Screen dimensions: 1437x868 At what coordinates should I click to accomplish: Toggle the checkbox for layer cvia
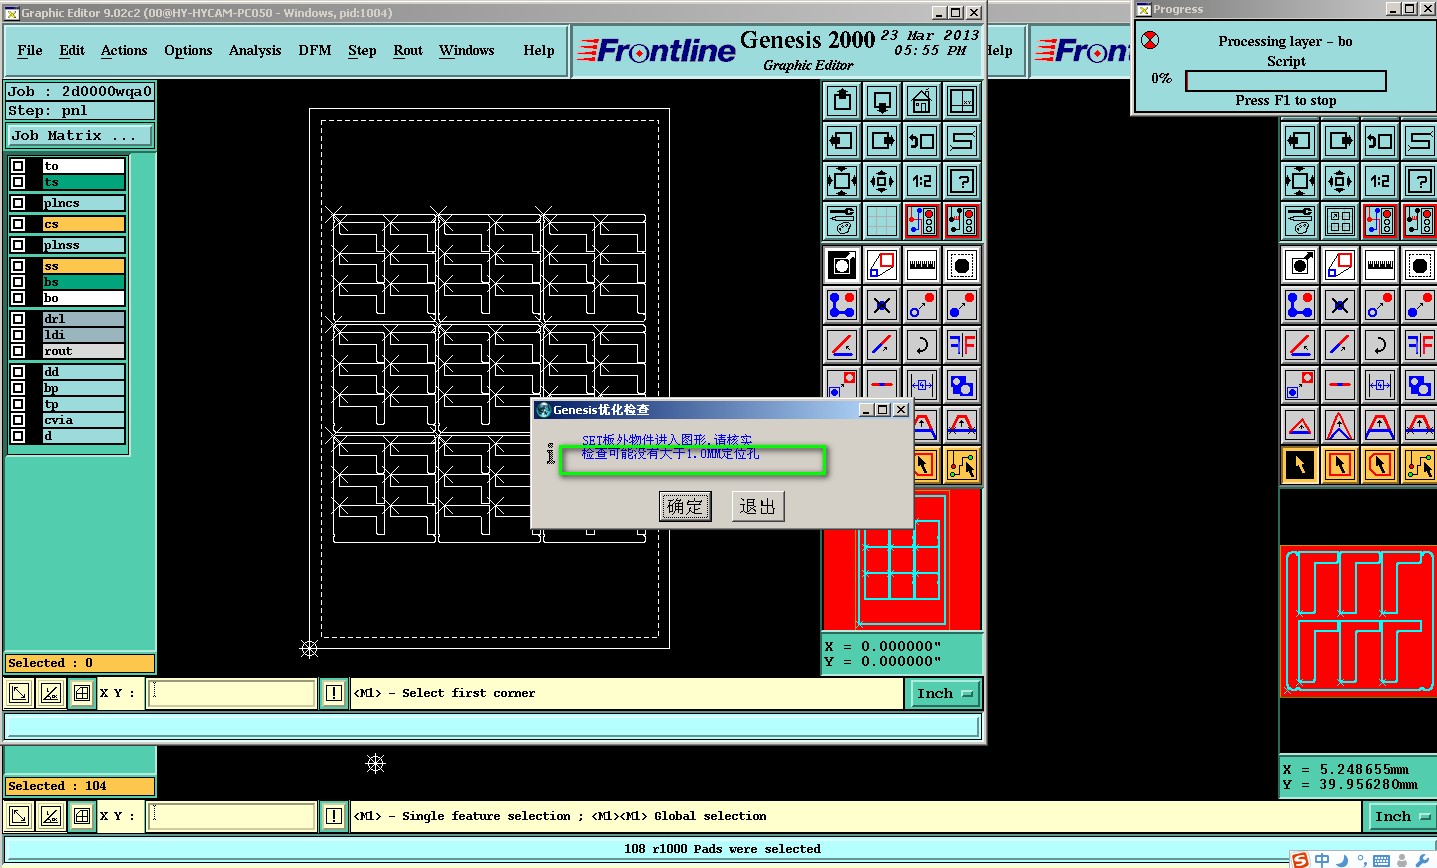[18, 420]
